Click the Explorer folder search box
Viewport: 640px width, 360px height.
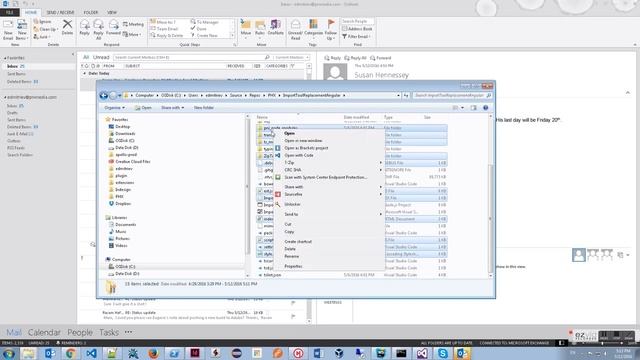tap(452, 96)
